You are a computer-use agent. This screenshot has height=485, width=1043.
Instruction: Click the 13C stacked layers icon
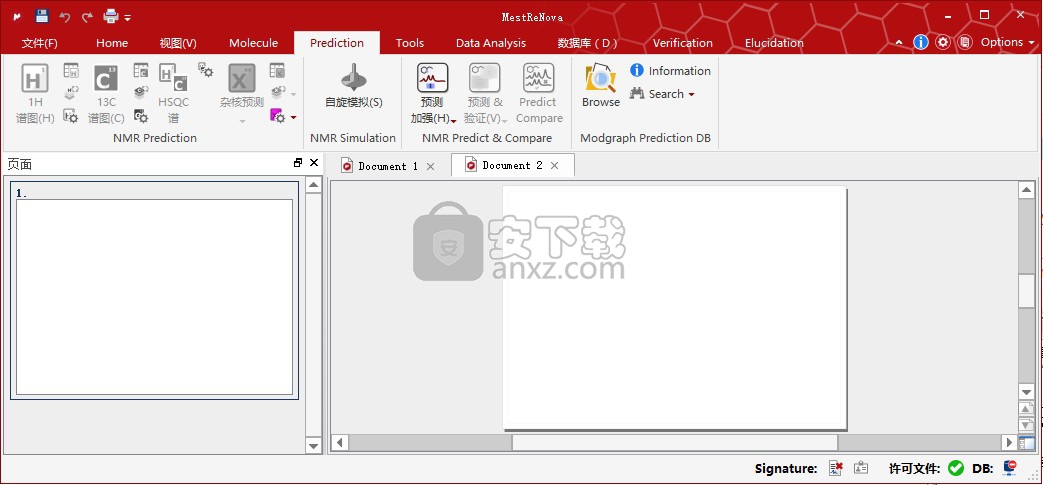pos(141,93)
